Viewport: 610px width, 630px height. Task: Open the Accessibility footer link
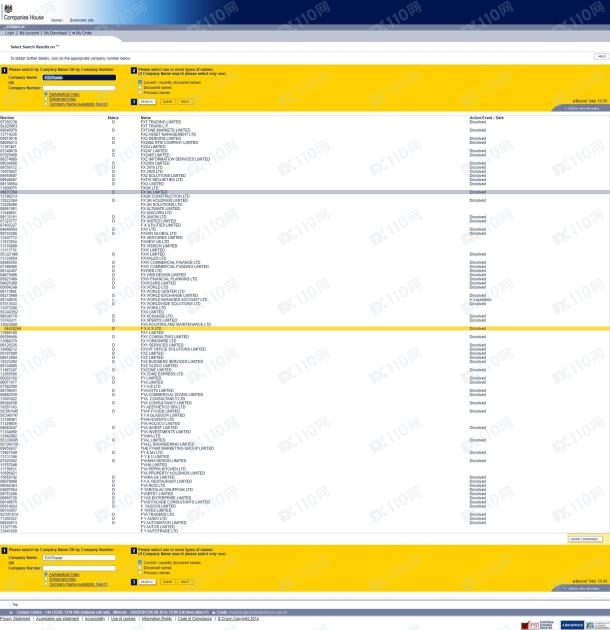pos(95,619)
